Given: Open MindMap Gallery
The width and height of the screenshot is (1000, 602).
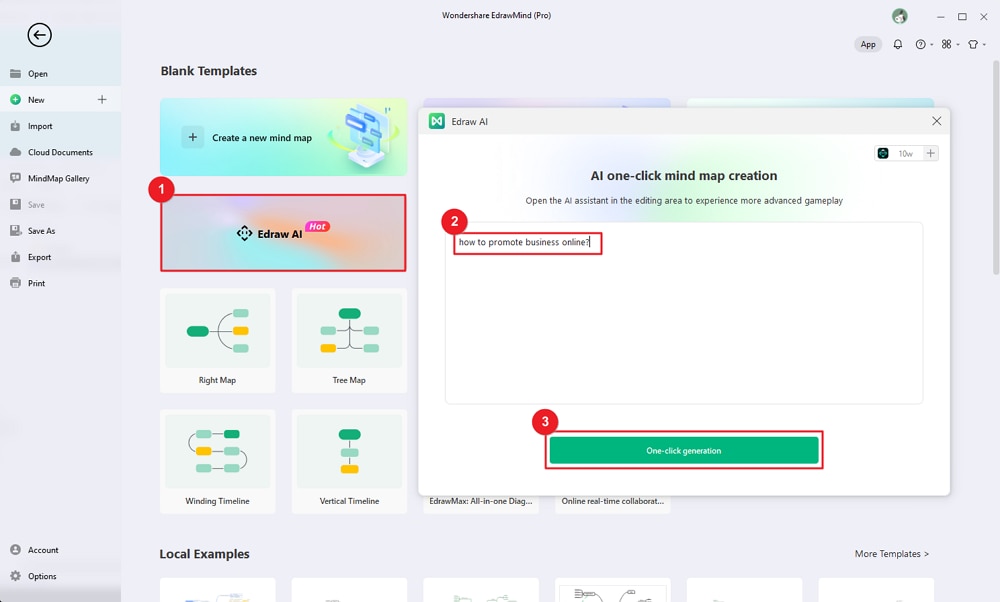Looking at the screenshot, I should 61,179.
